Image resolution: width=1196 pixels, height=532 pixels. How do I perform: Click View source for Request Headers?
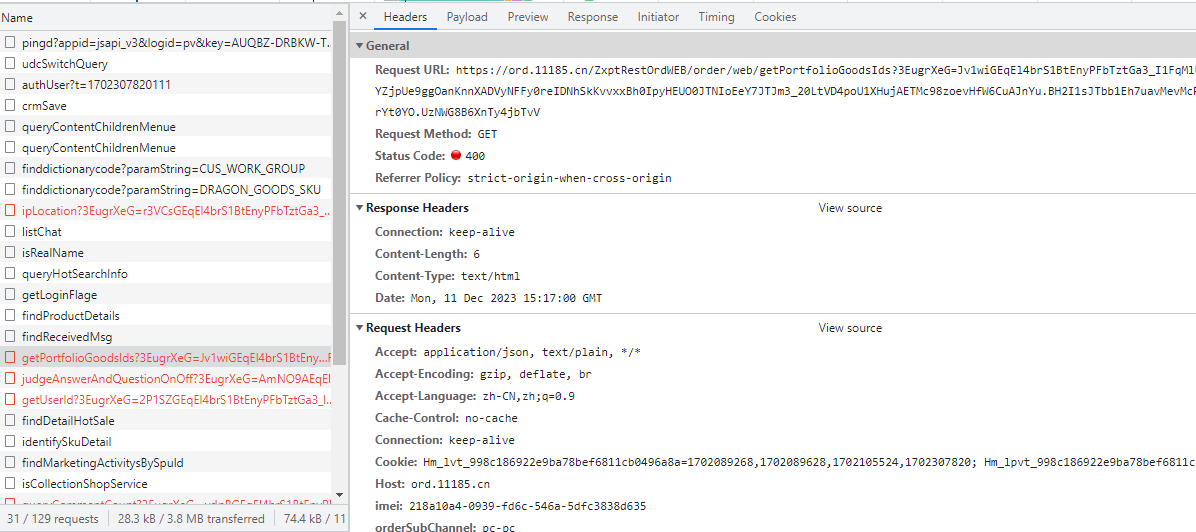(x=850, y=328)
